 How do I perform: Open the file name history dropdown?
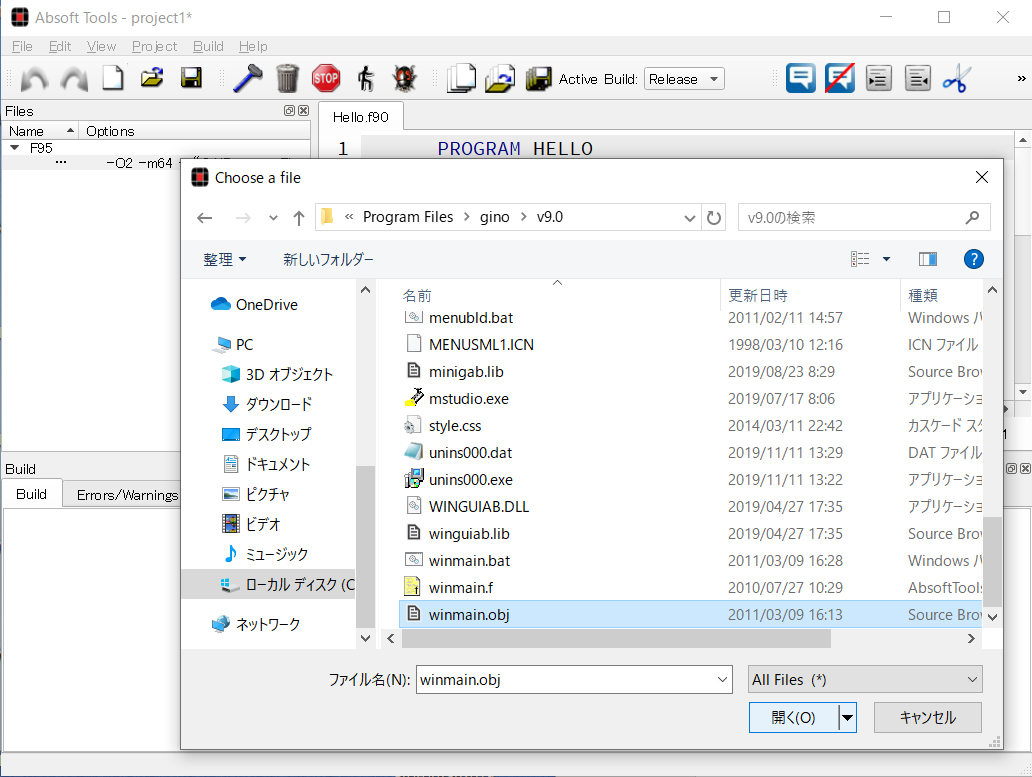tap(722, 680)
